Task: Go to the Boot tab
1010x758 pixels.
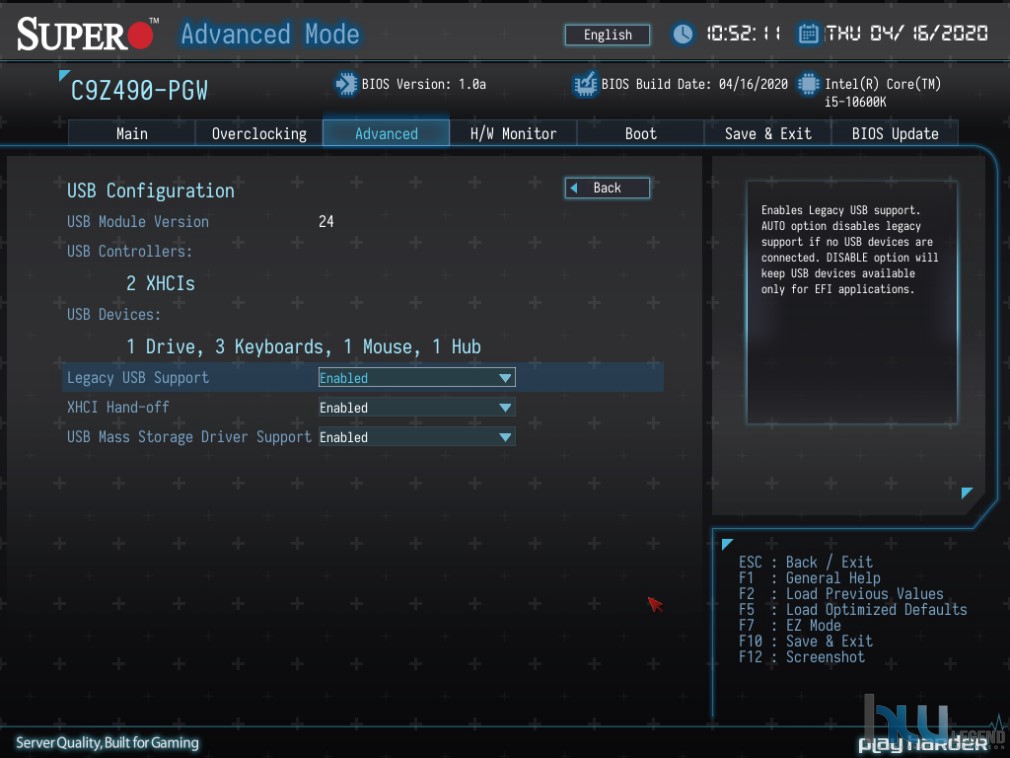Action: pos(640,133)
